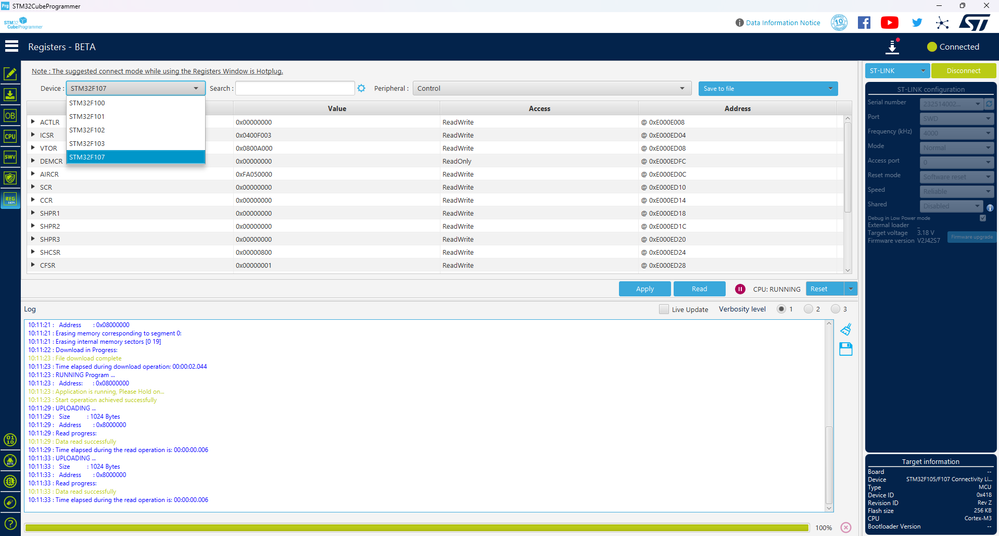Open the Device combo box

click(x=136, y=89)
